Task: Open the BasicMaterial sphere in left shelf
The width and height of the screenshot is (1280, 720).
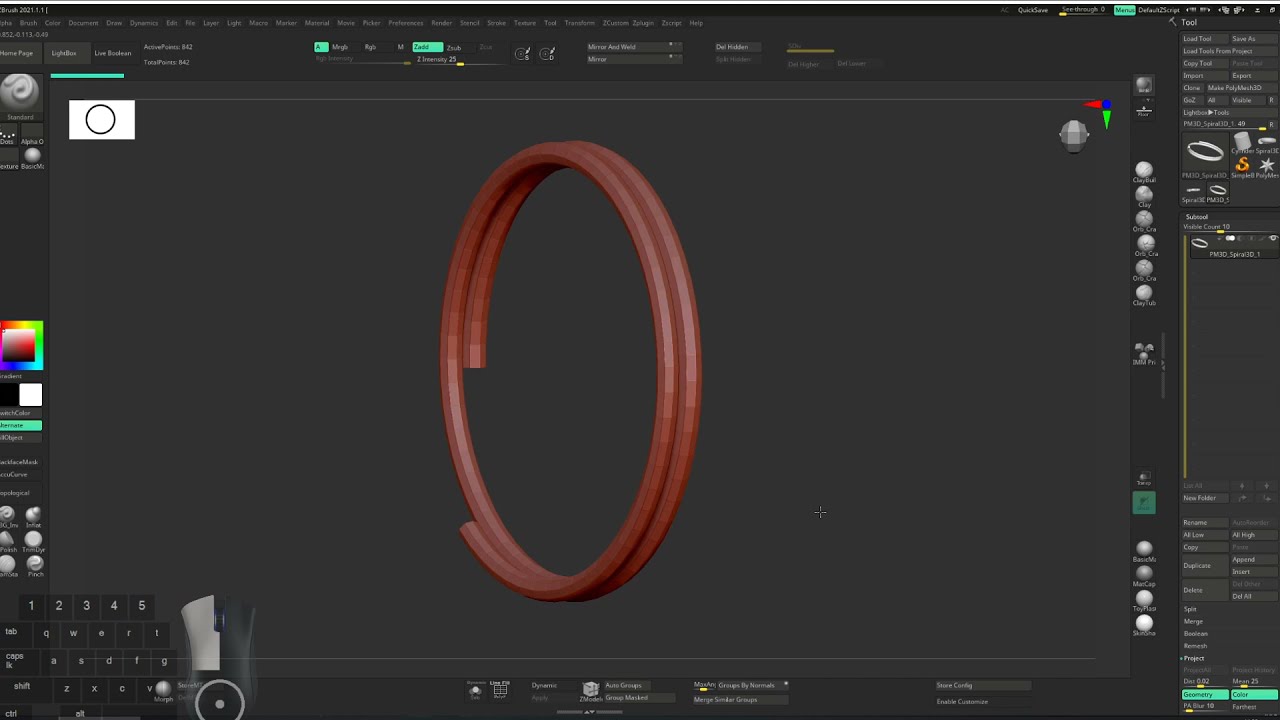Action: (32, 156)
